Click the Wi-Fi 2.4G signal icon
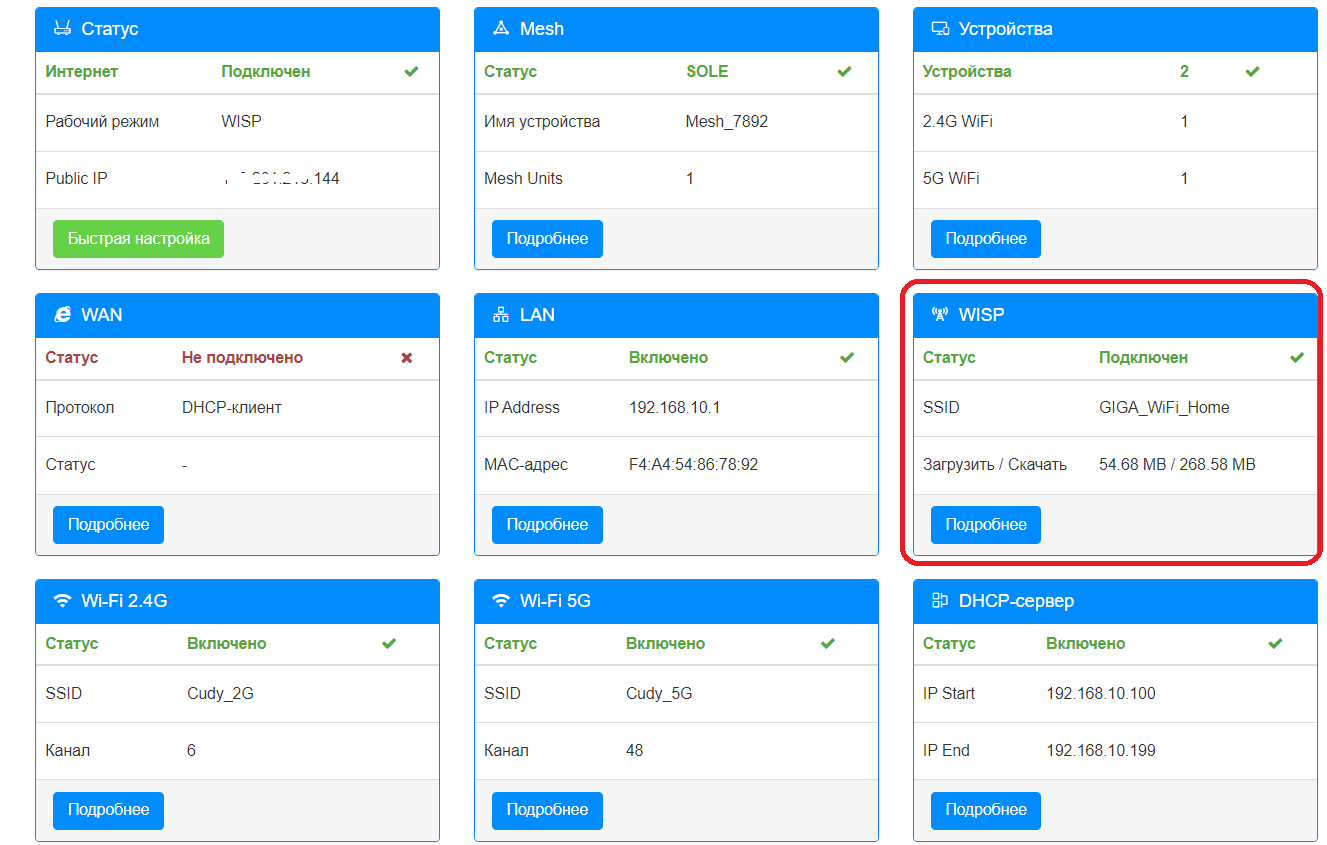The width and height of the screenshot is (1327, 845). point(62,601)
